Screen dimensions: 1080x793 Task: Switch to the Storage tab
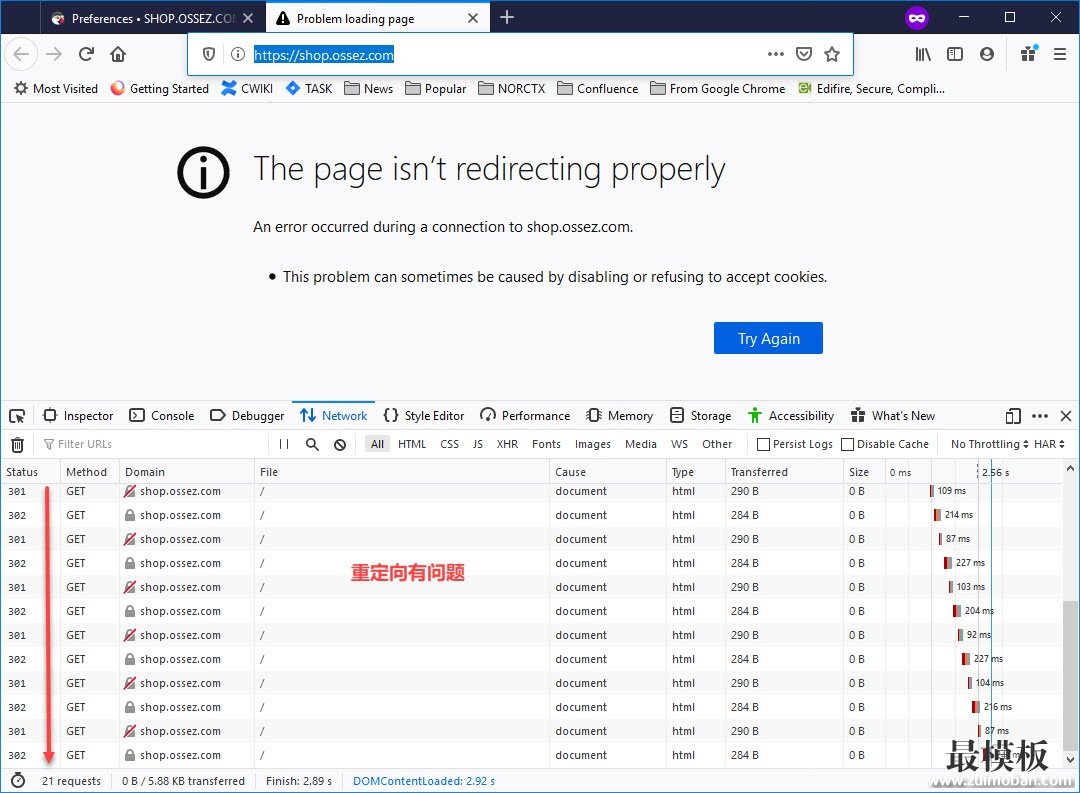click(x=700, y=416)
